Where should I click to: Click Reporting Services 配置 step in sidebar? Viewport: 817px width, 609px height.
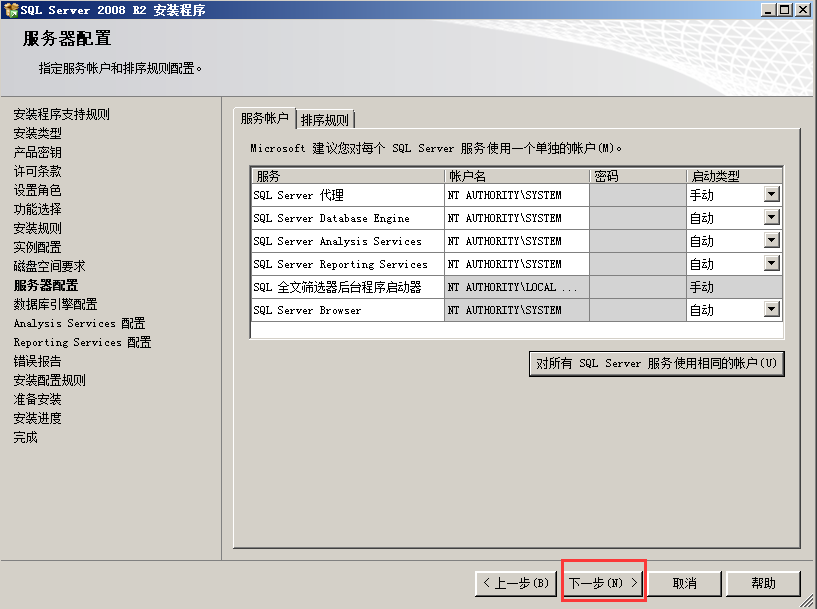(x=82, y=342)
